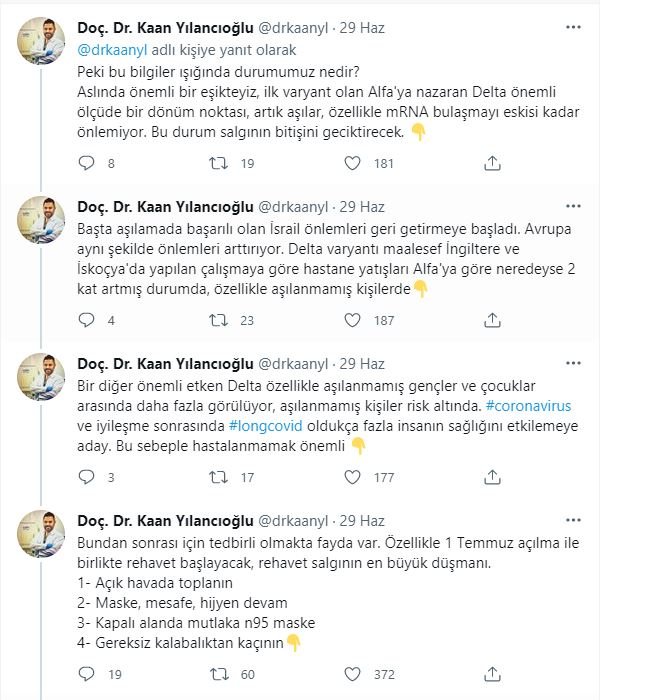This screenshot has width=652, height=700.
Task: Share the tweet about İsrail measures
Action: tap(492, 321)
